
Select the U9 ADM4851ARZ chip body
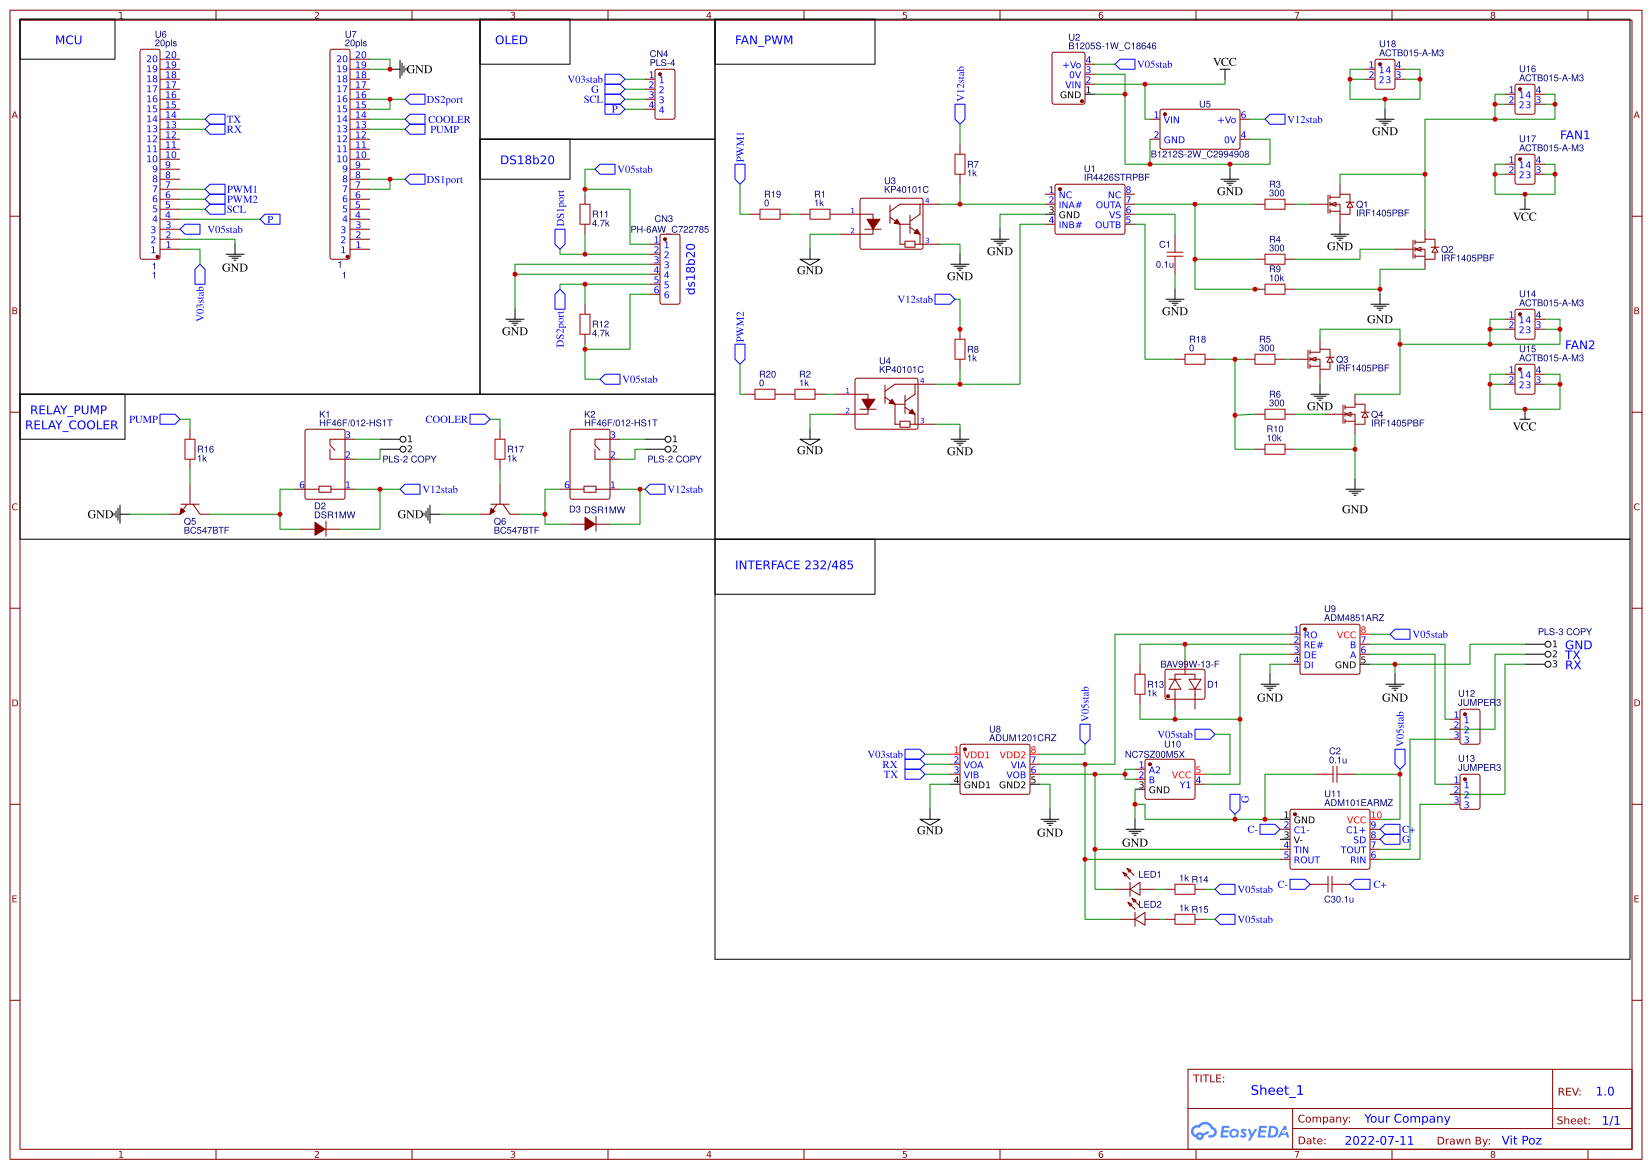[1329, 649]
